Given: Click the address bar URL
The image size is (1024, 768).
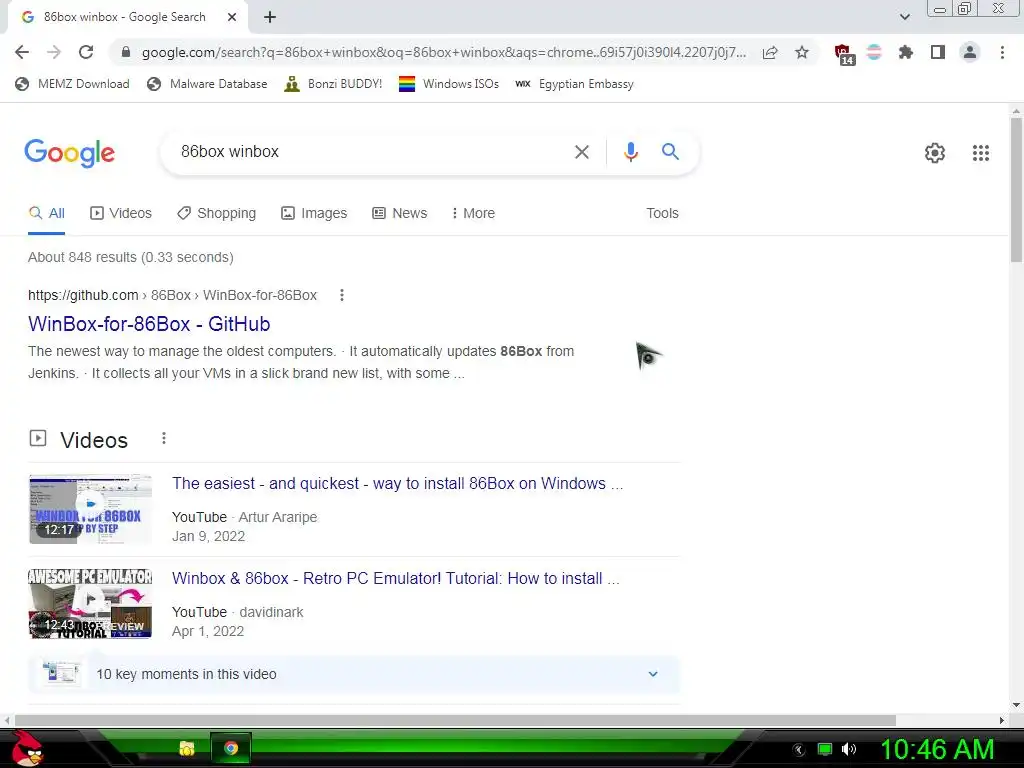Looking at the screenshot, I should click(443, 52).
